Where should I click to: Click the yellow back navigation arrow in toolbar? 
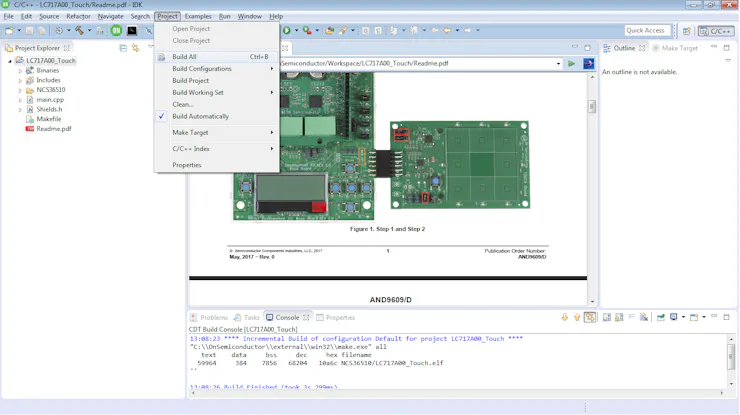click(x=447, y=31)
